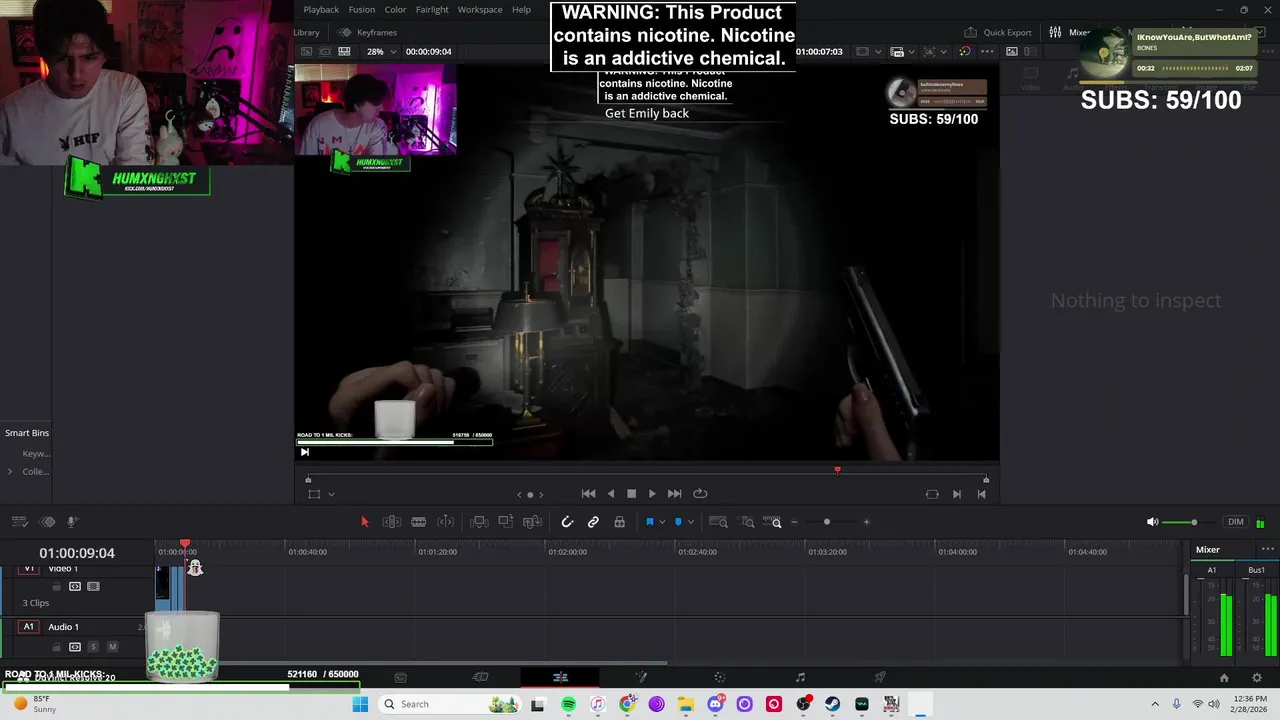The height and width of the screenshot is (720, 1280).
Task: Jump to previous clip edit
Action: [x=981, y=494]
